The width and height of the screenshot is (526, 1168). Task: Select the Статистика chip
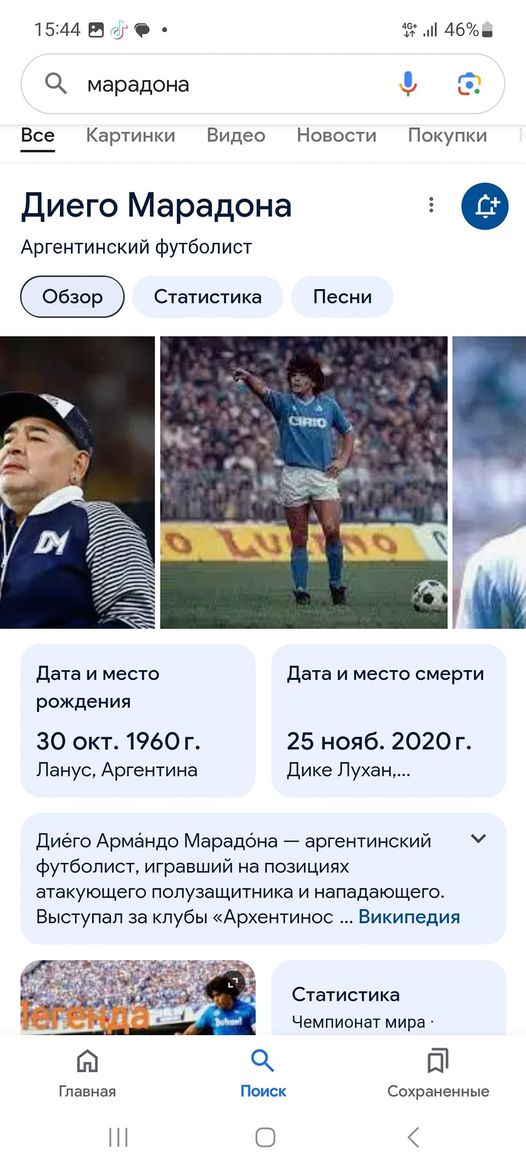208,296
